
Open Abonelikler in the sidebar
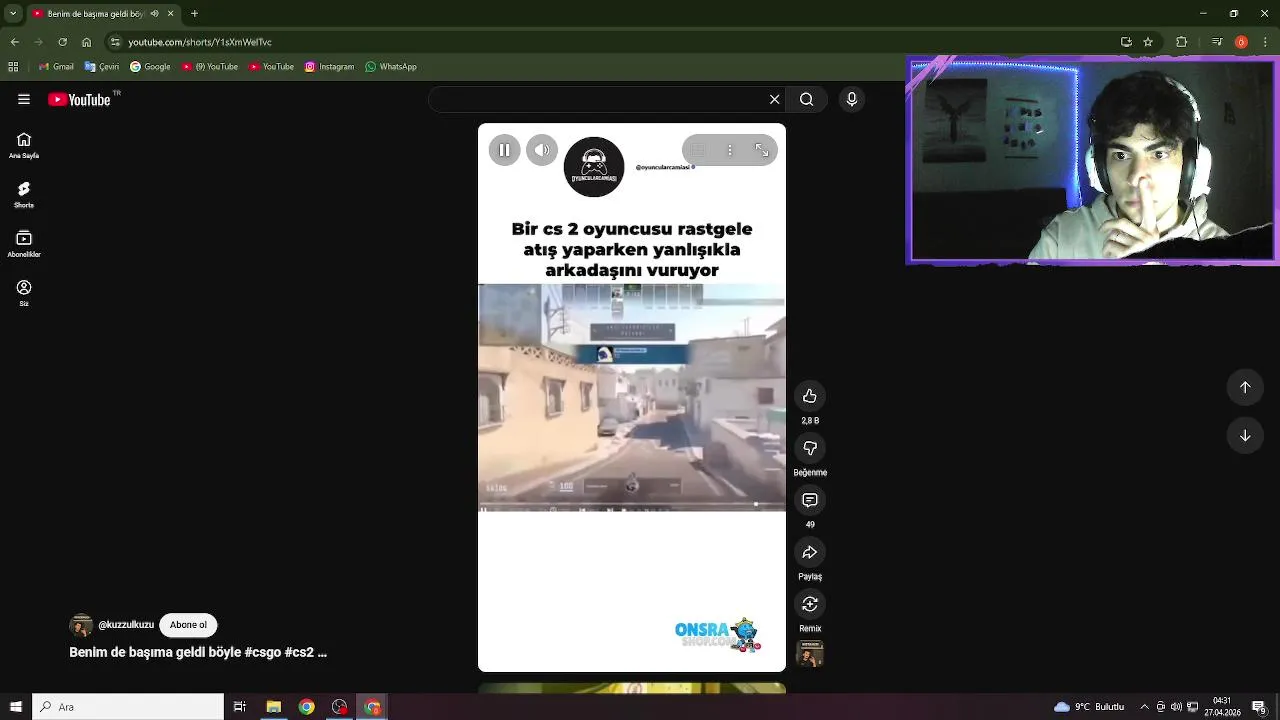click(24, 244)
